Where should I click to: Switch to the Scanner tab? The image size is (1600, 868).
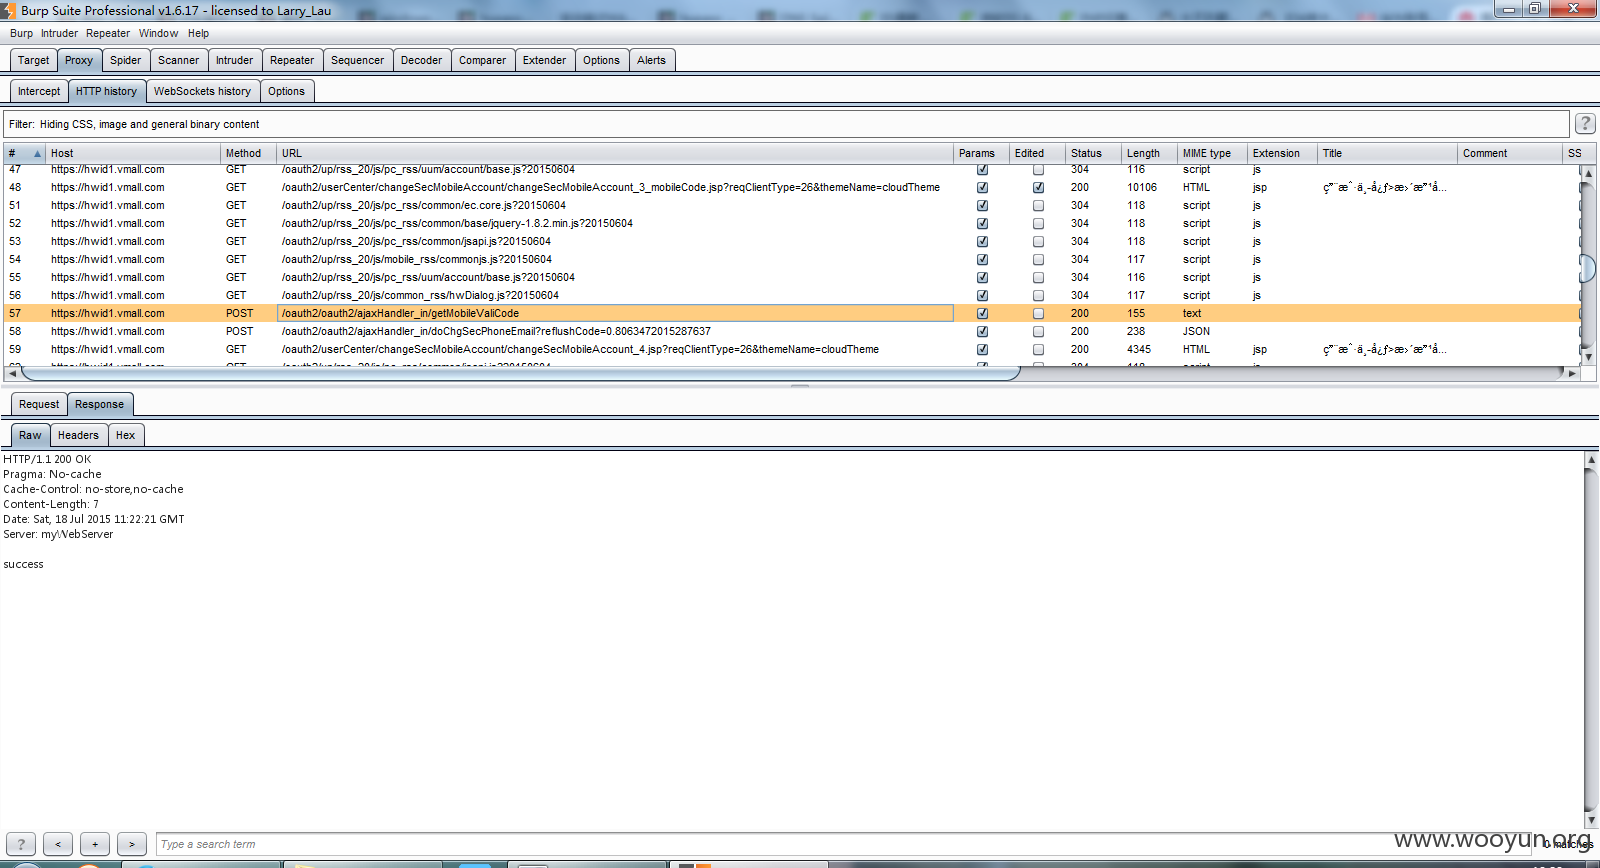(x=178, y=60)
